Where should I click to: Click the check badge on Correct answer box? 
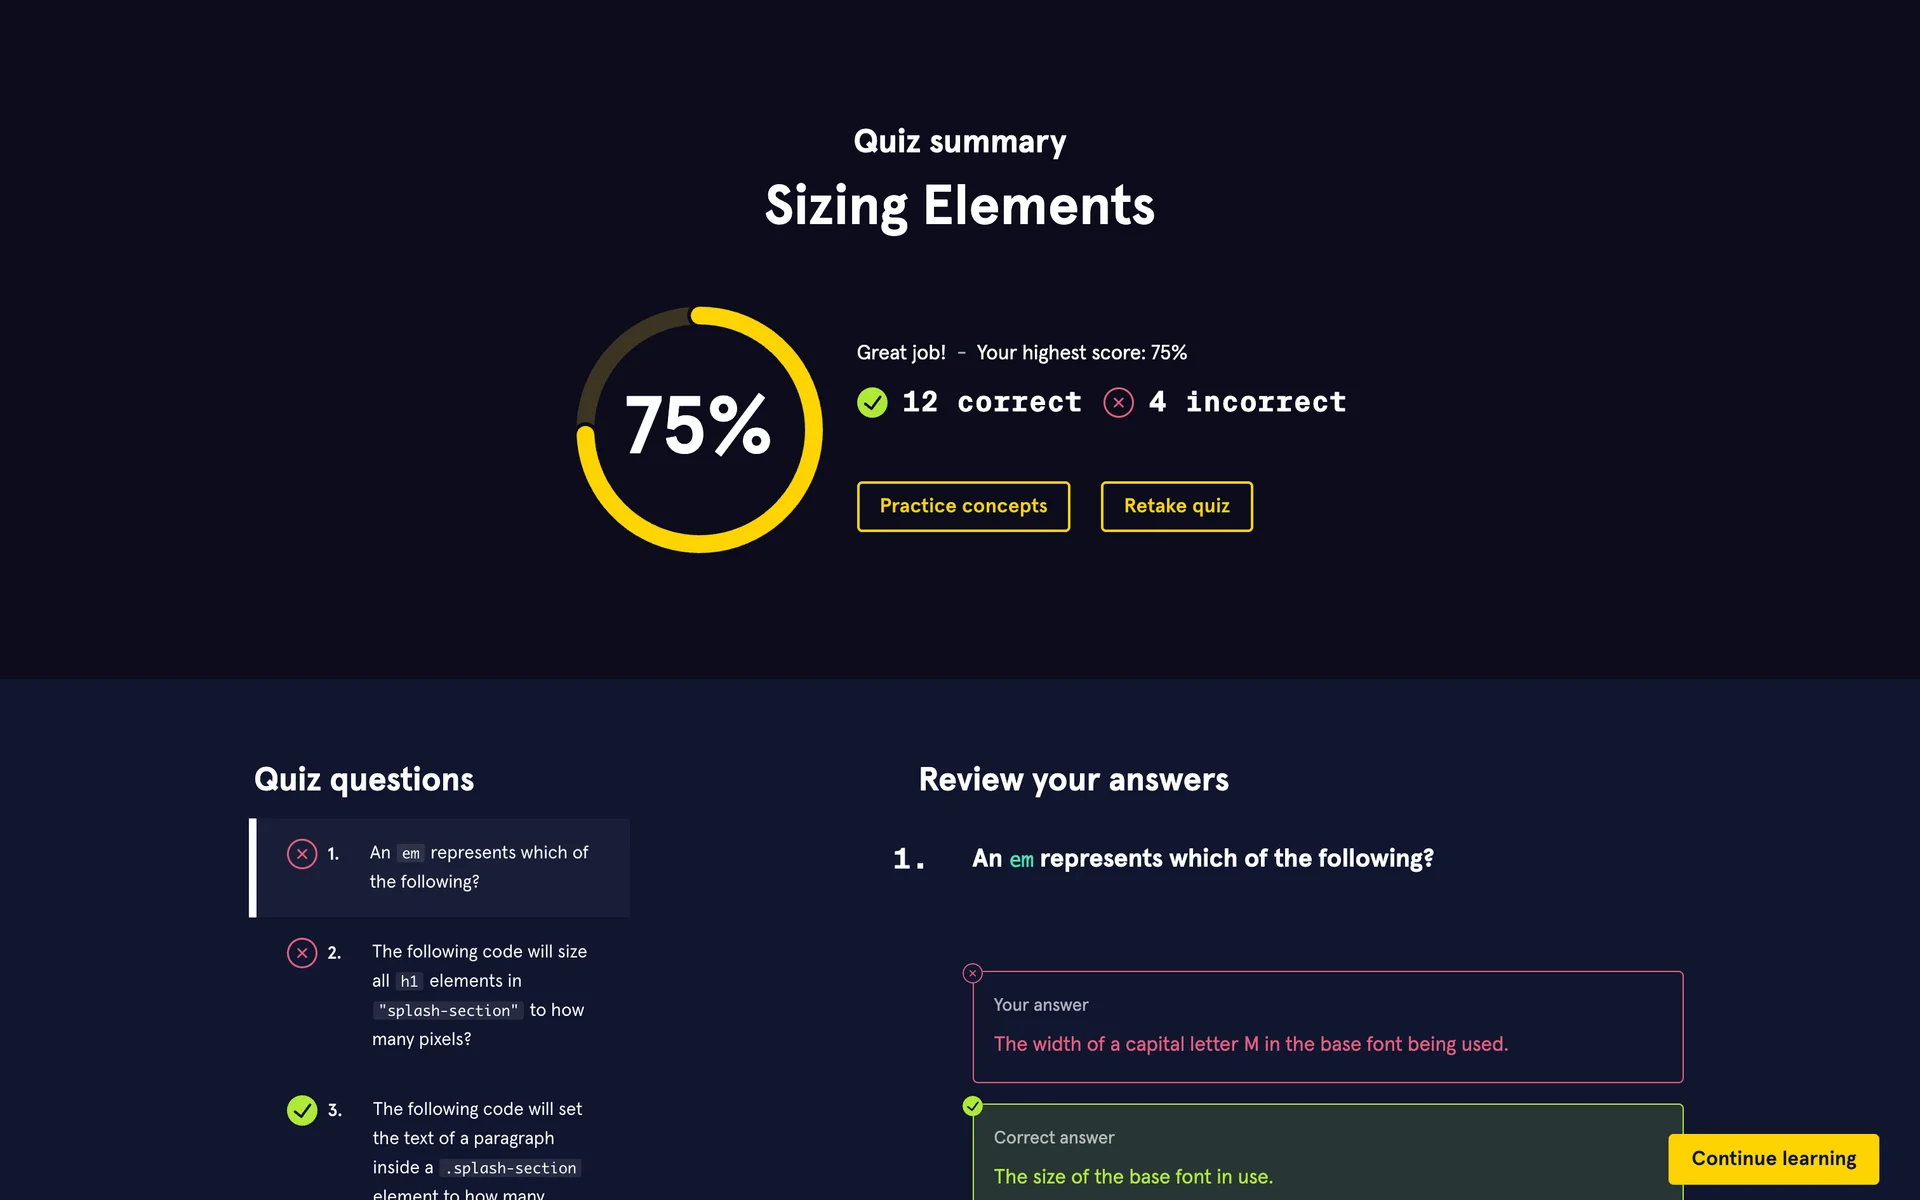[x=972, y=1106]
